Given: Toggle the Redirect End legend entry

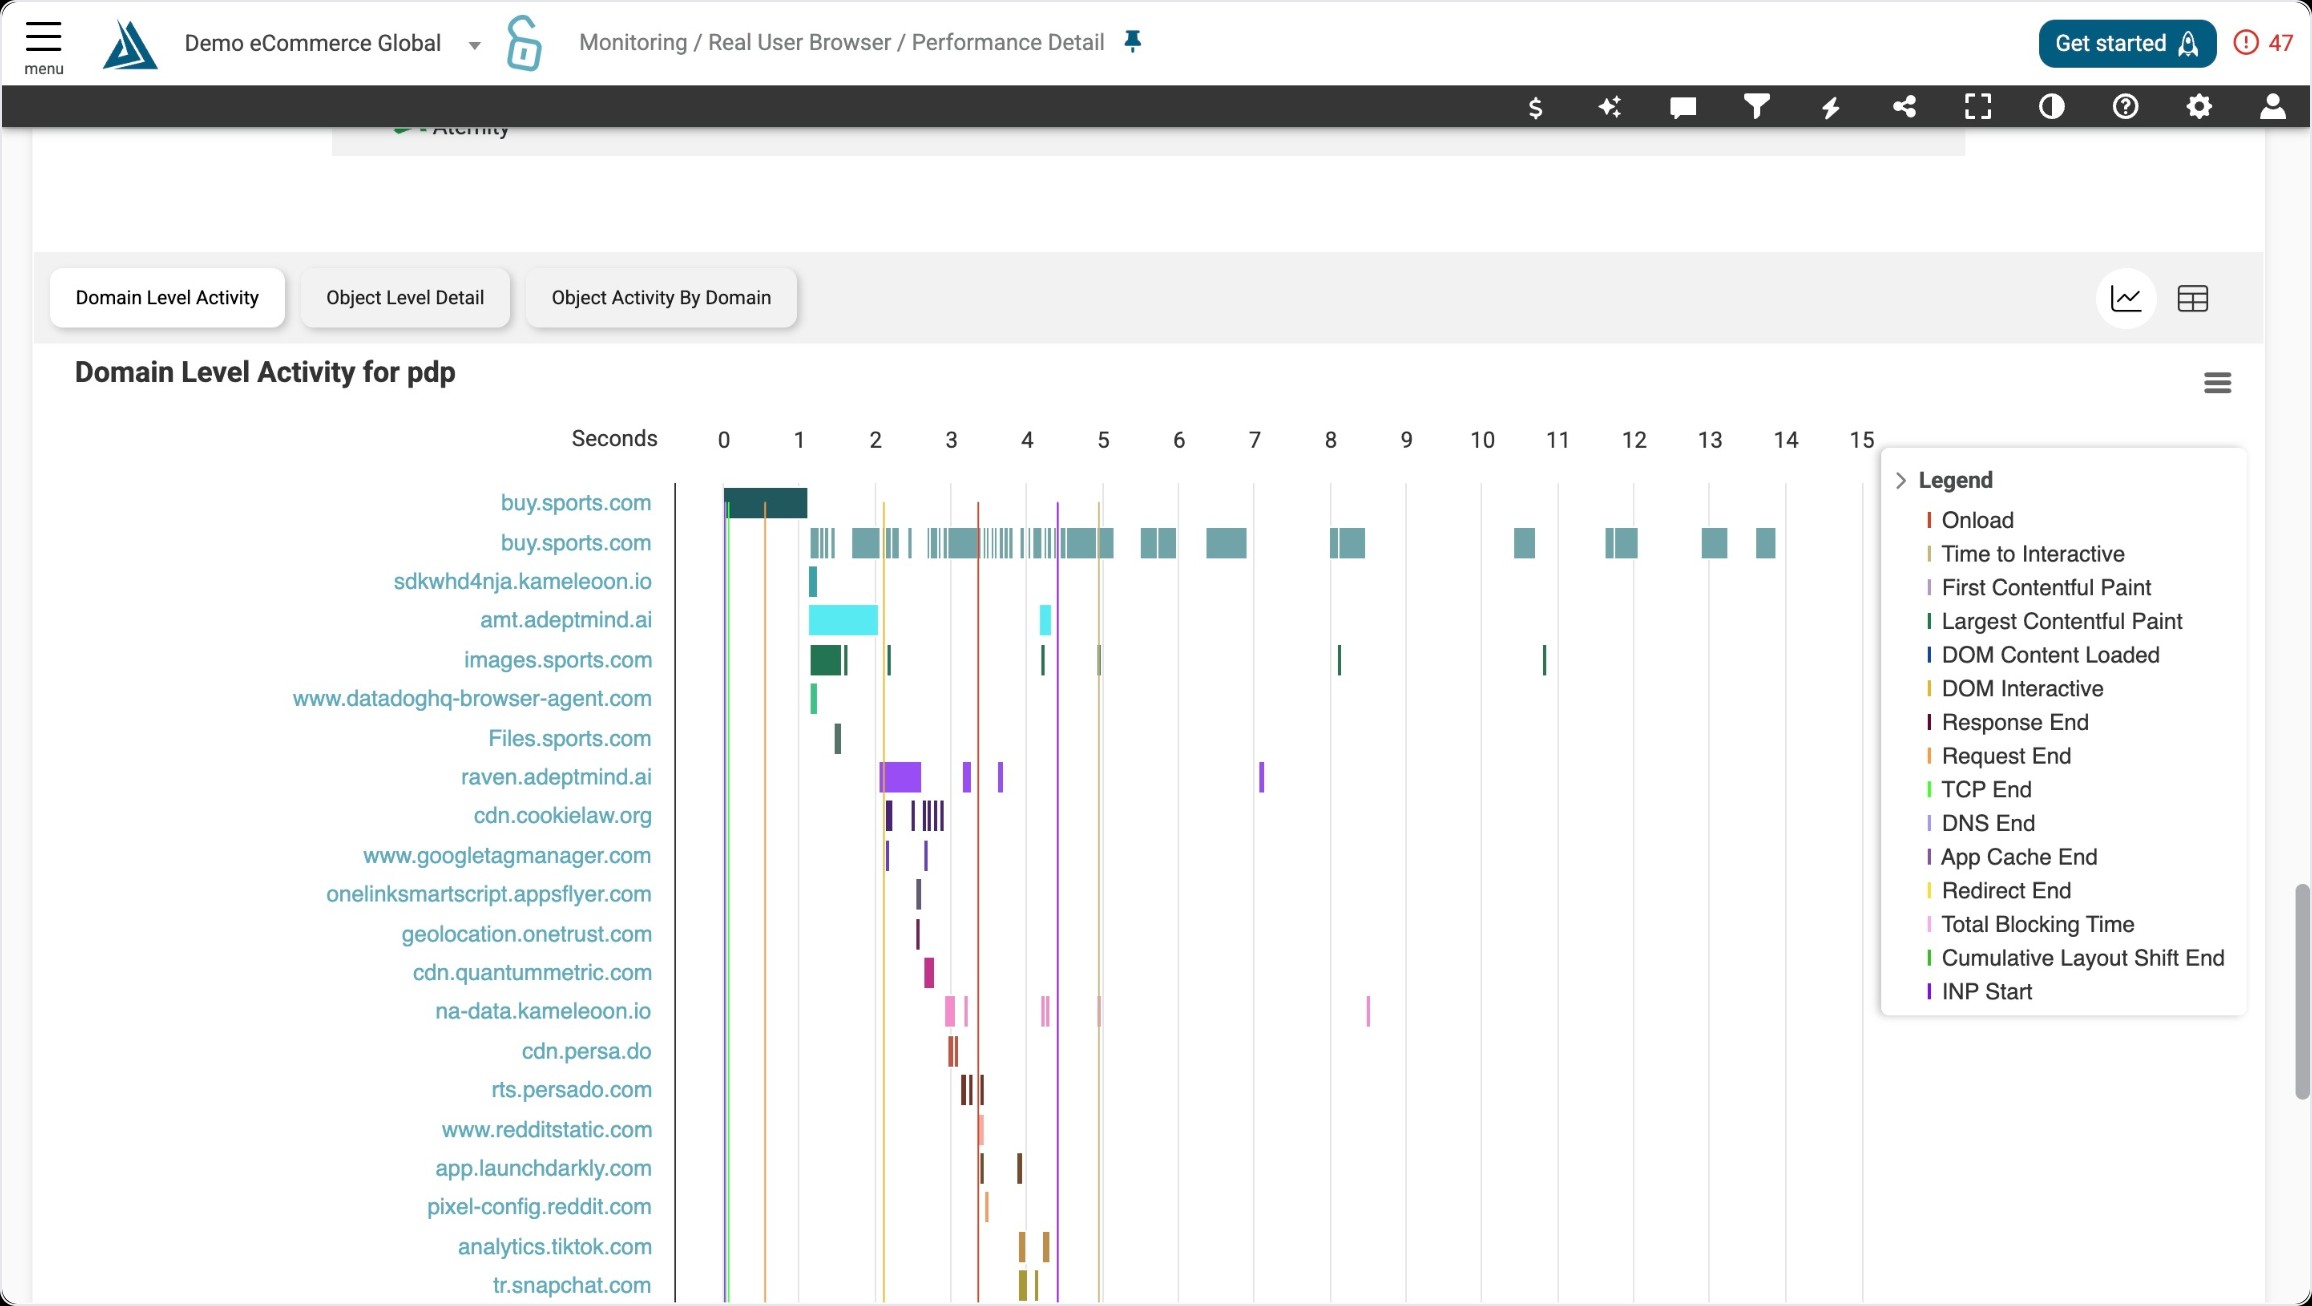Looking at the screenshot, I should coord(1998,890).
